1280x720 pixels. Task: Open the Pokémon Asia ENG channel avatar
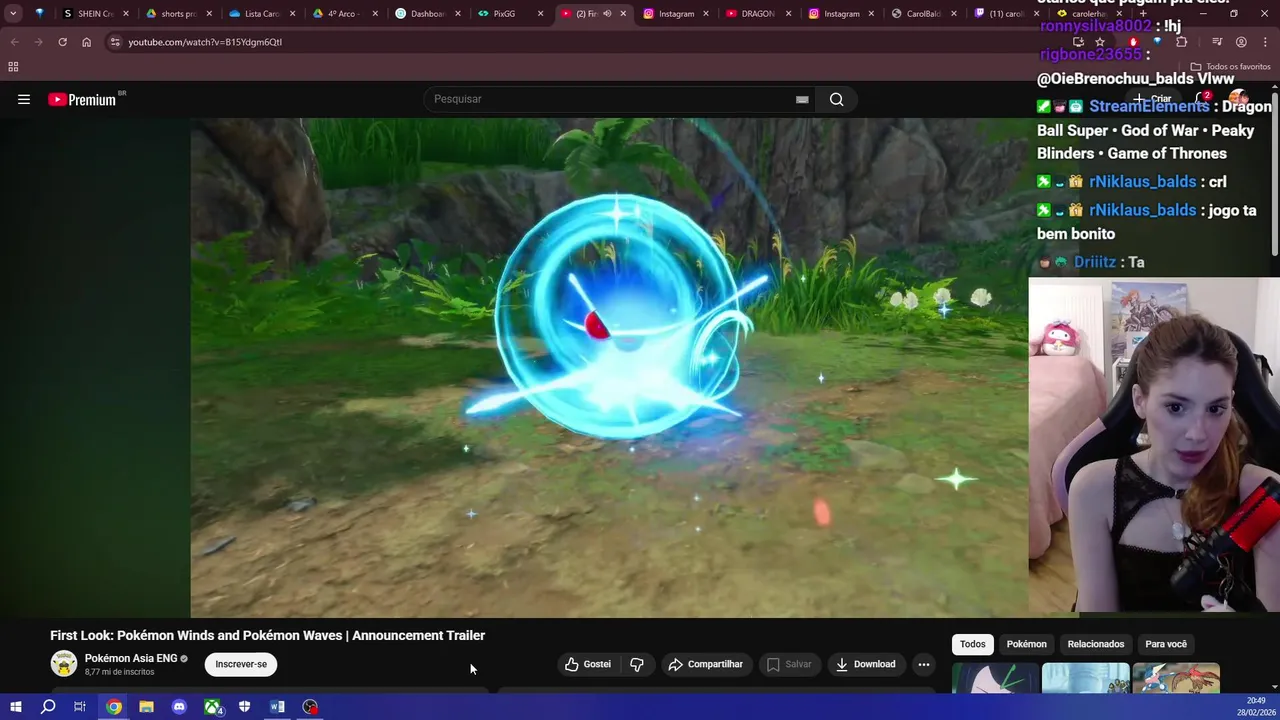click(64, 664)
